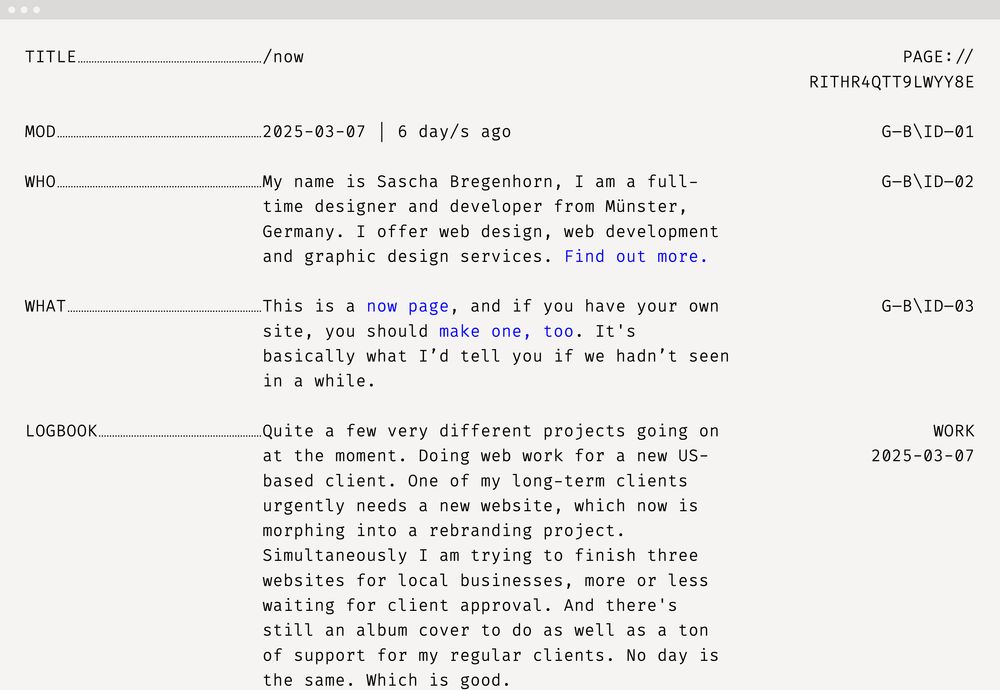Click the WHAT row label
The image size is (1000, 690).
coord(45,307)
